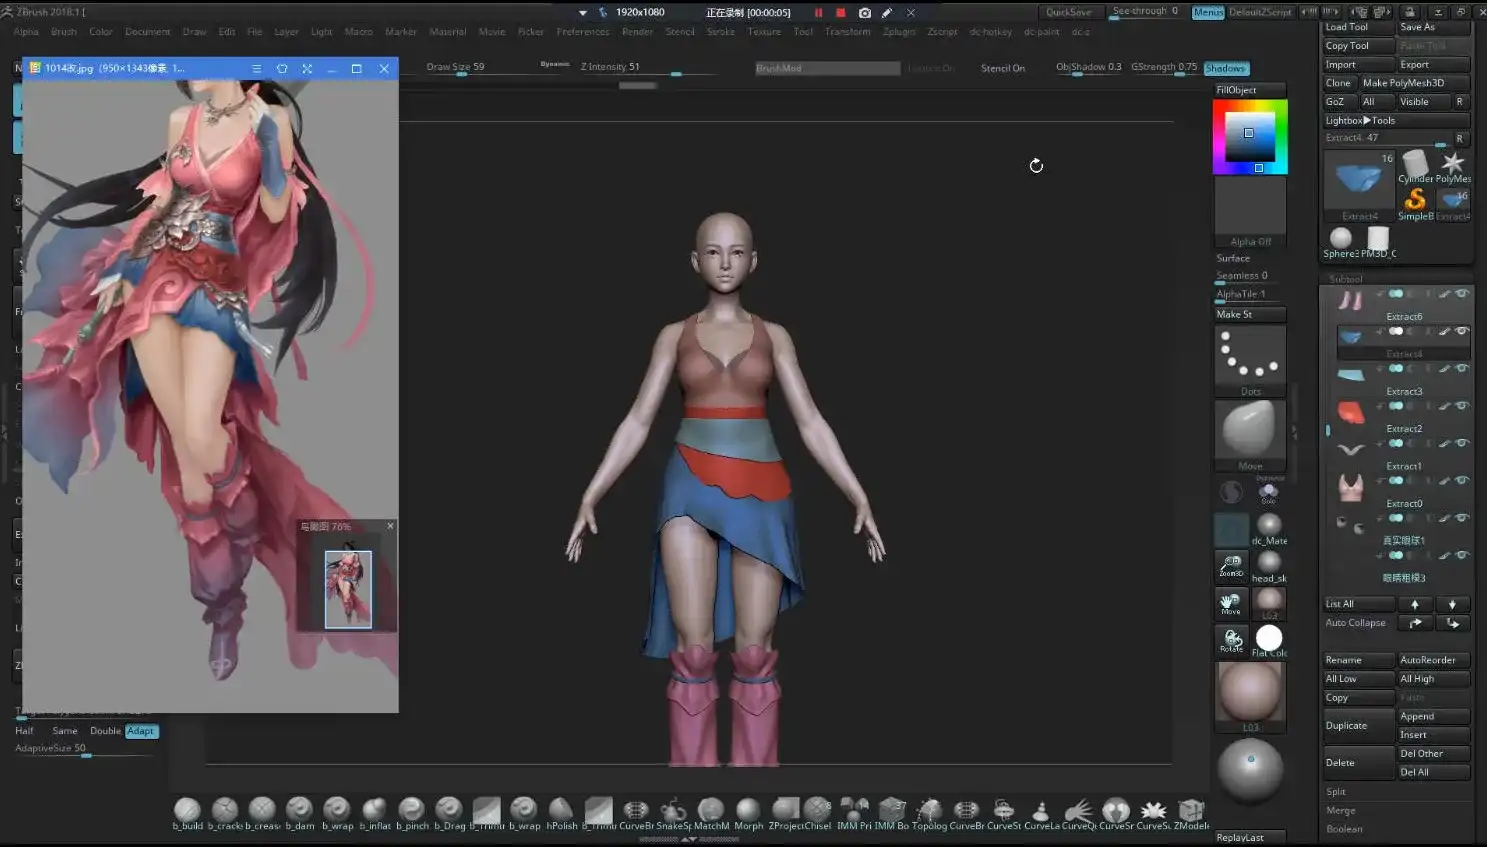The image size is (1487, 847).
Task: Open the Stencil menu
Action: 680,31
